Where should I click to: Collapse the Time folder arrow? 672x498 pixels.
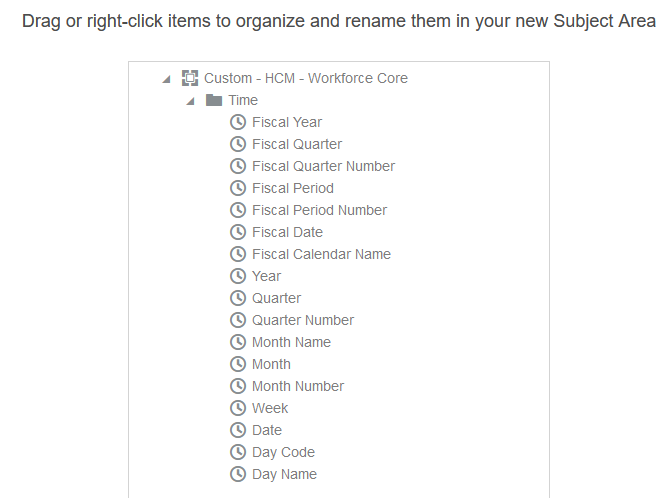(x=190, y=101)
